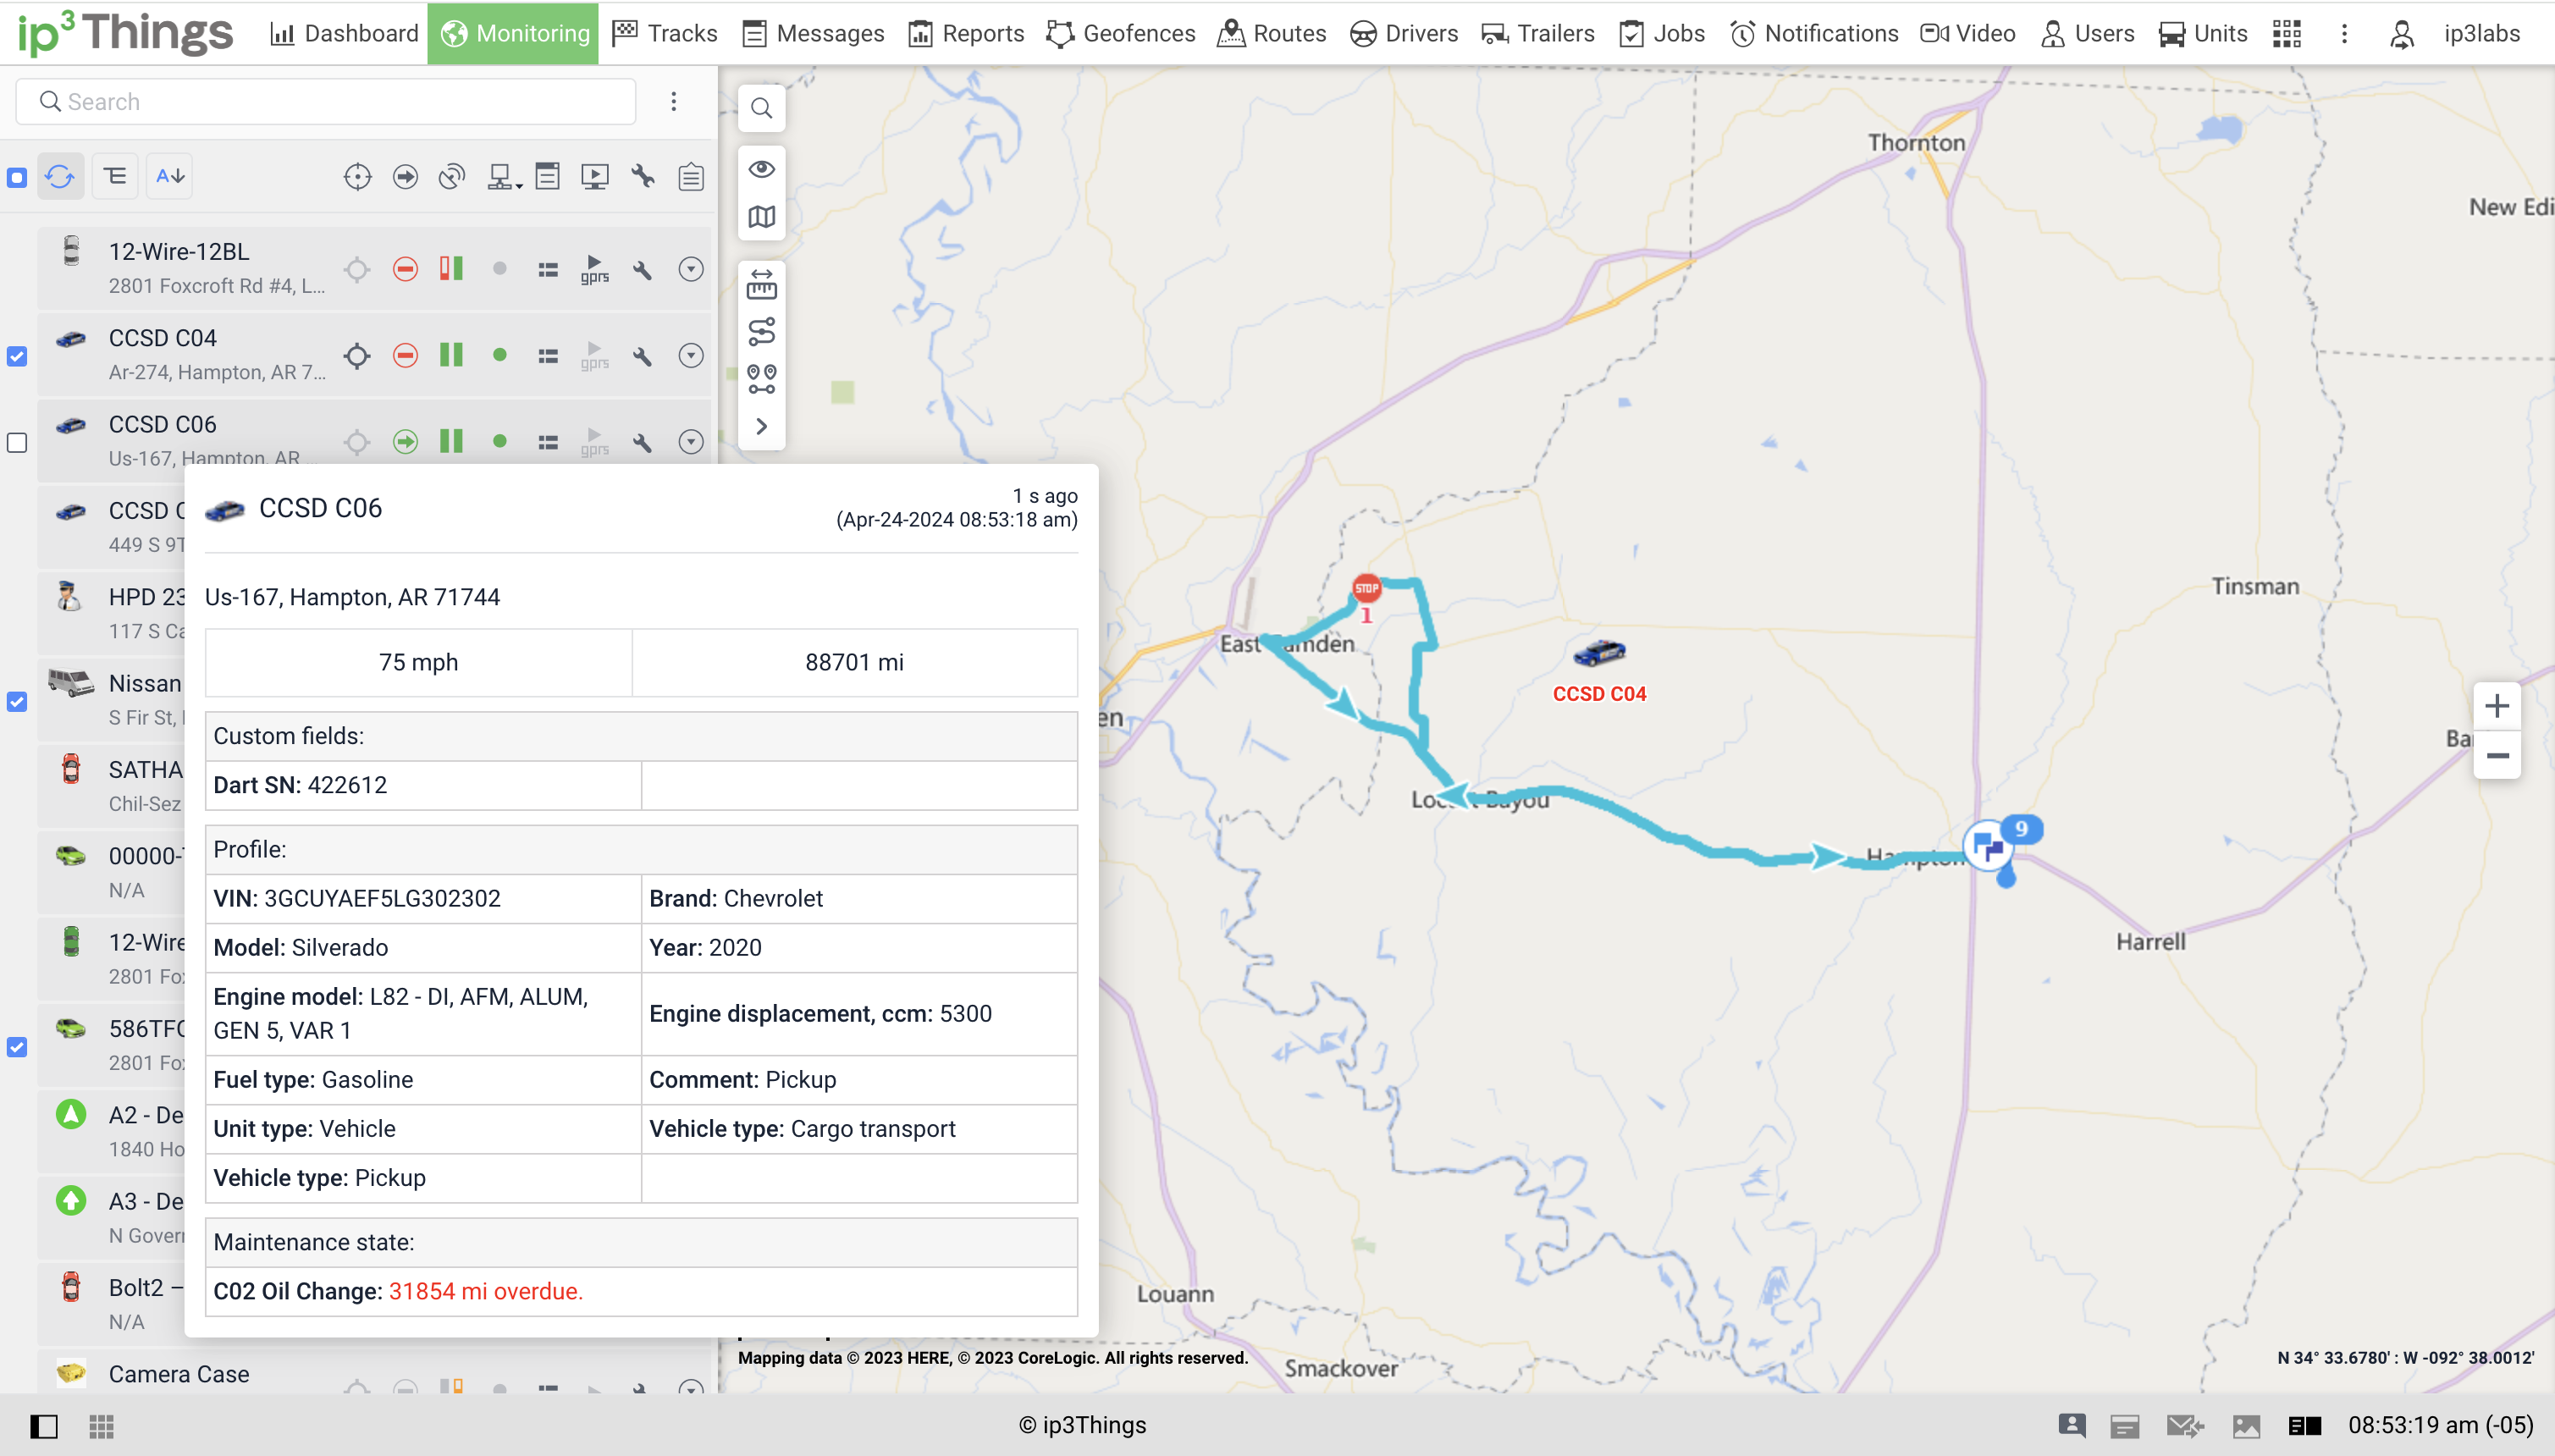2555x1456 pixels.
Task: Open the Notifications tab
Action: click(1814, 33)
